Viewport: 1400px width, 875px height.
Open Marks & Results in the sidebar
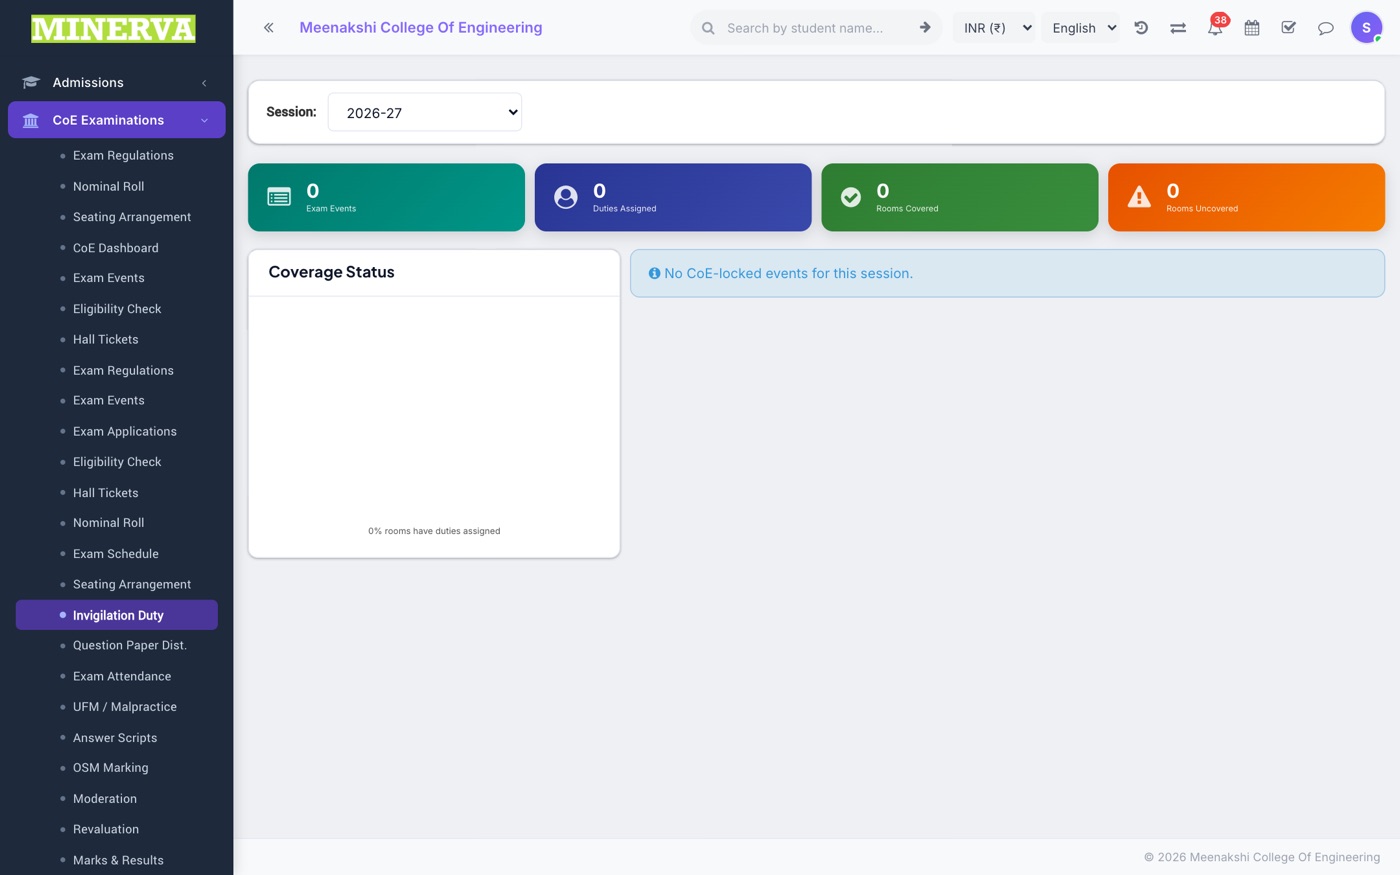click(118, 860)
